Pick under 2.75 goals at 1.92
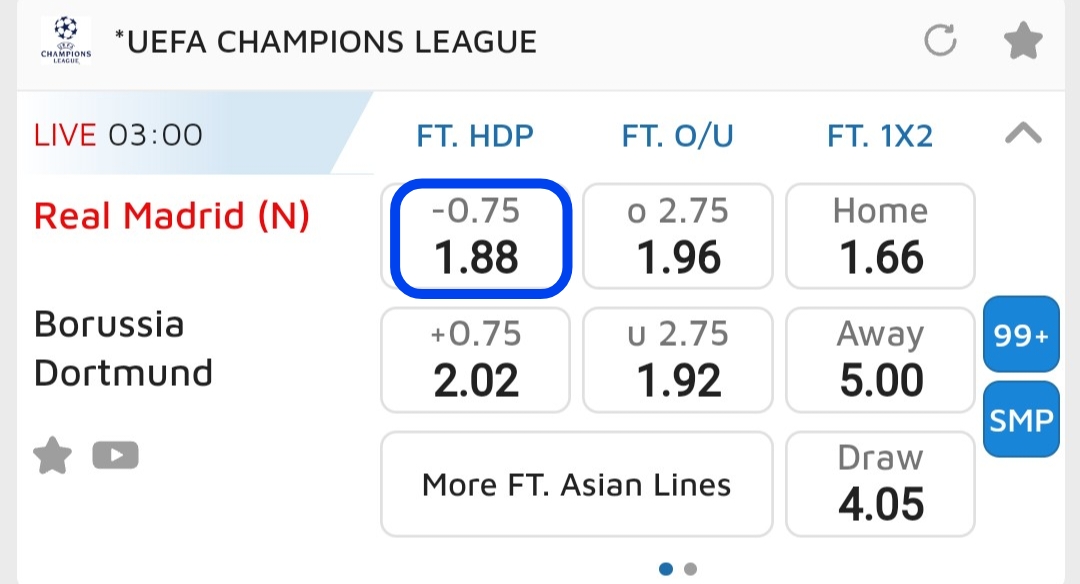 click(678, 359)
